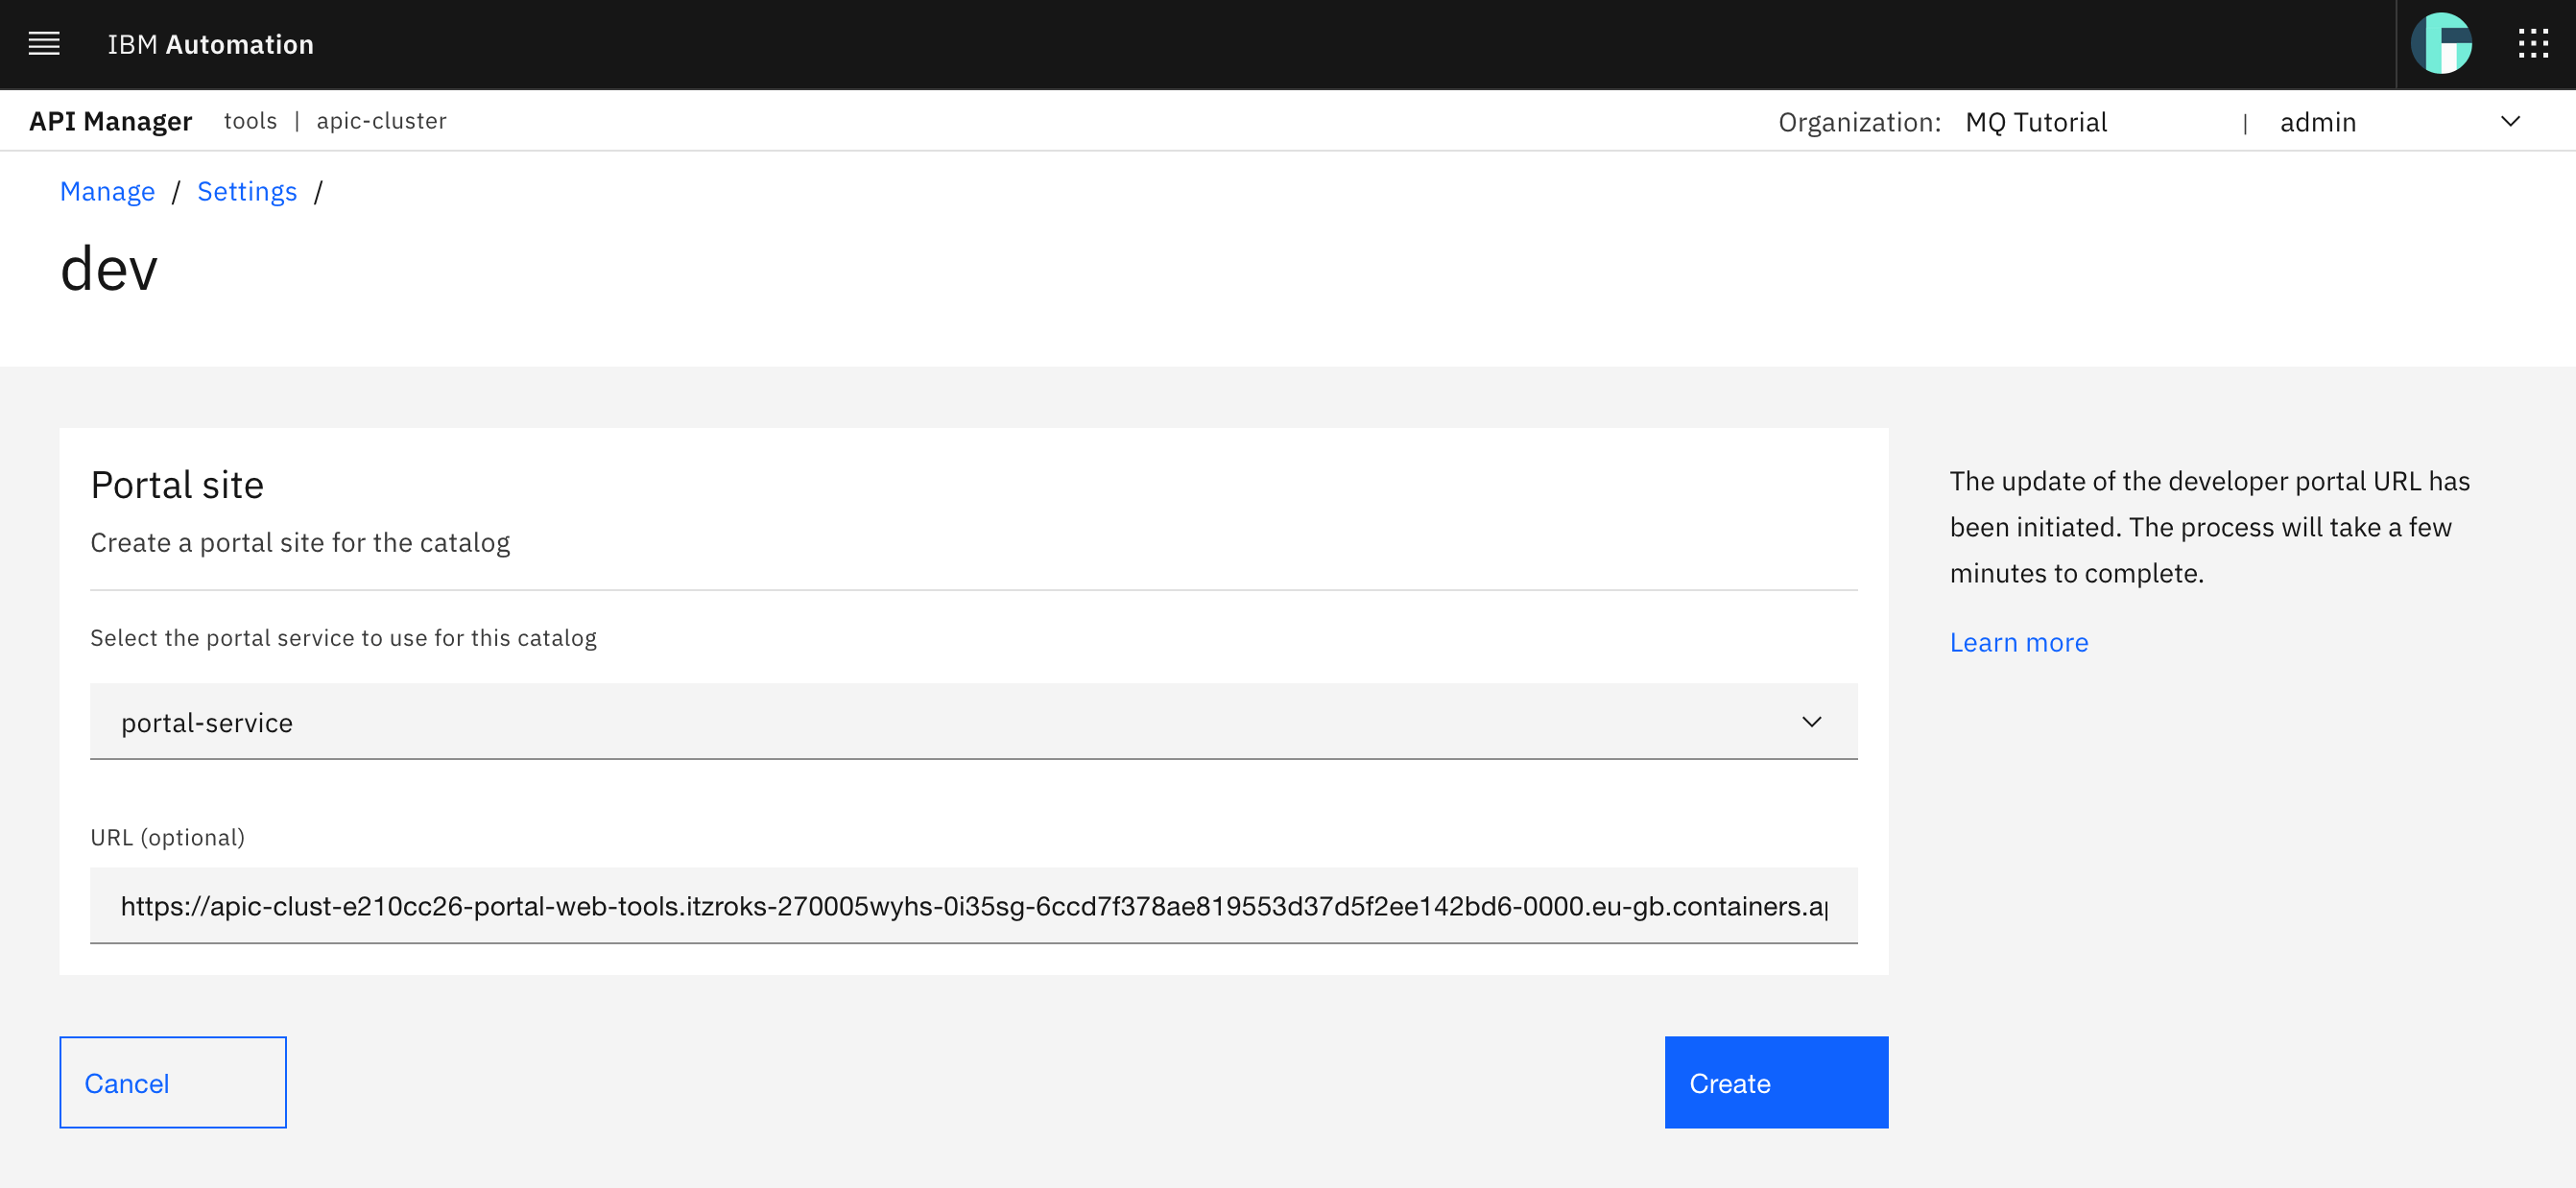
Task: Open Settings from the breadcrumb
Action: [246, 191]
